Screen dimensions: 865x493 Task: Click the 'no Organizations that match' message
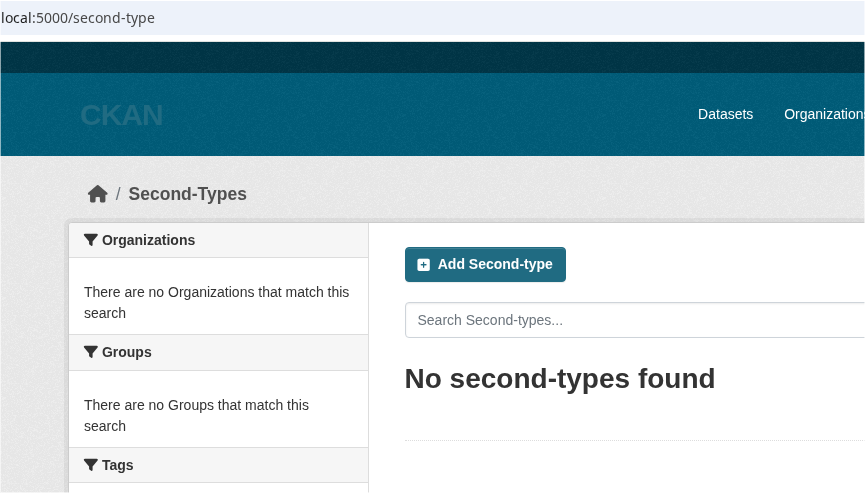point(216,302)
